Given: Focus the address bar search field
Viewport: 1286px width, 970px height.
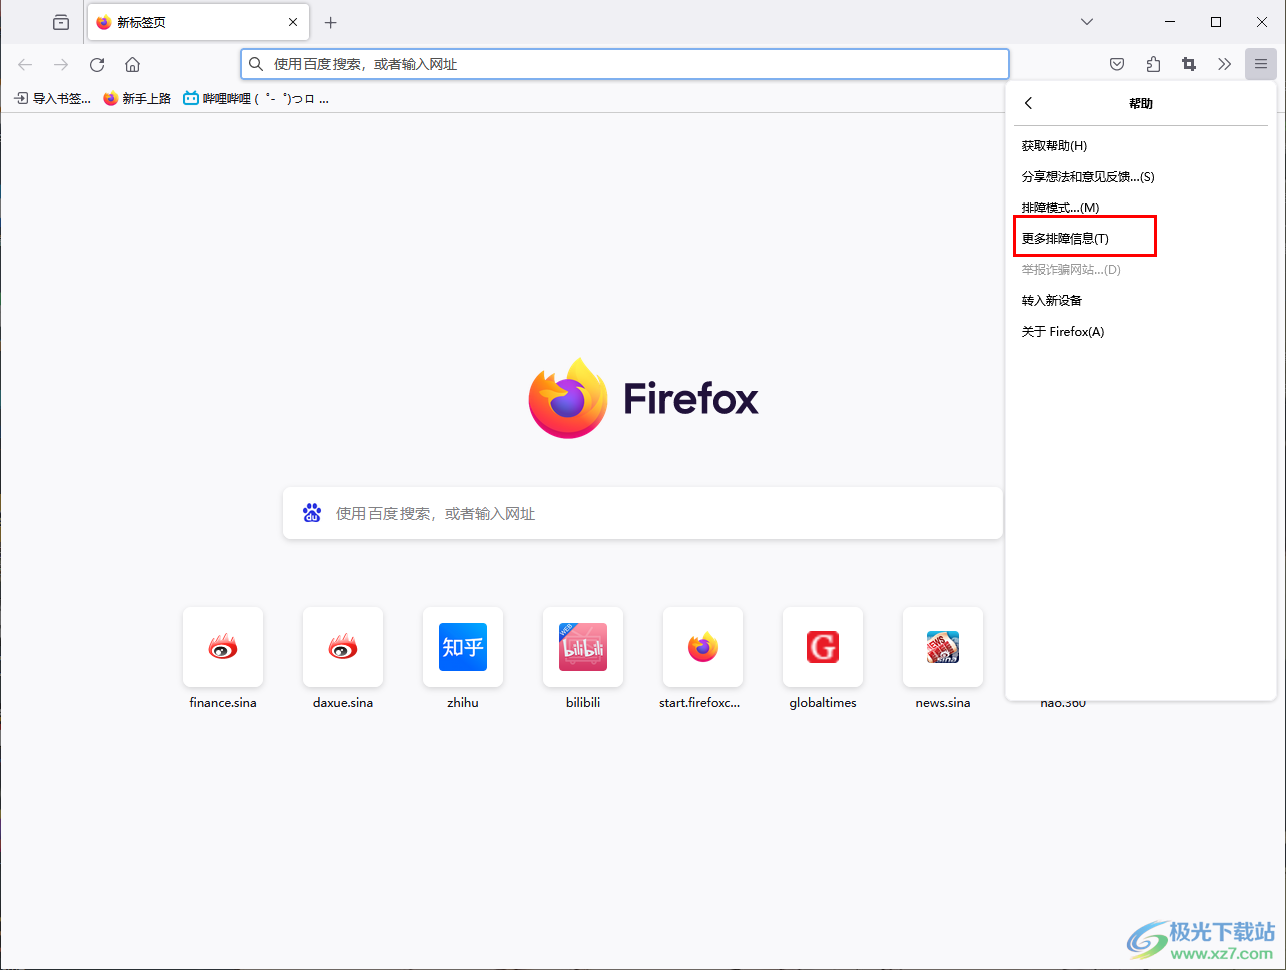Looking at the screenshot, I should click(625, 64).
